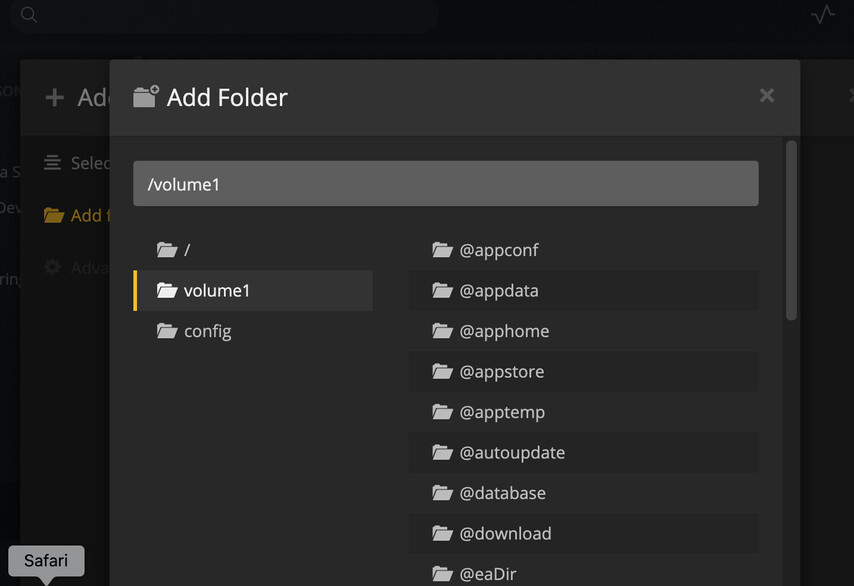
Task: Open the @autoupdate folder
Action: click(x=512, y=453)
